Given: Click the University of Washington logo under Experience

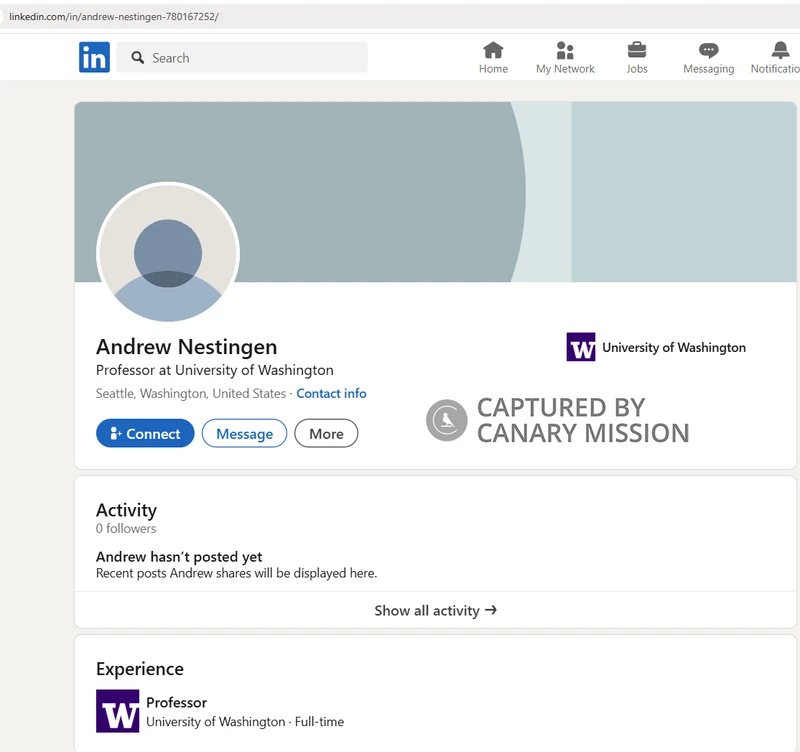Looking at the screenshot, I should (x=117, y=711).
